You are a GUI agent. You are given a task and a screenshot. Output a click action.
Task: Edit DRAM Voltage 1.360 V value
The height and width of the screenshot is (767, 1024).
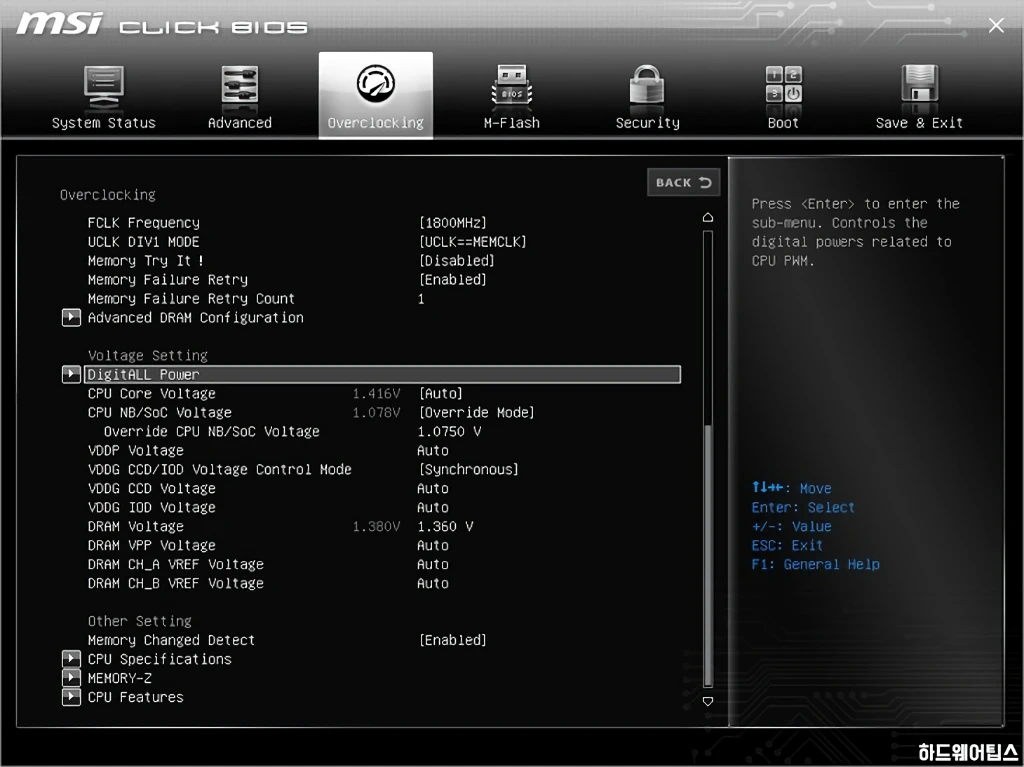(x=445, y=526)
